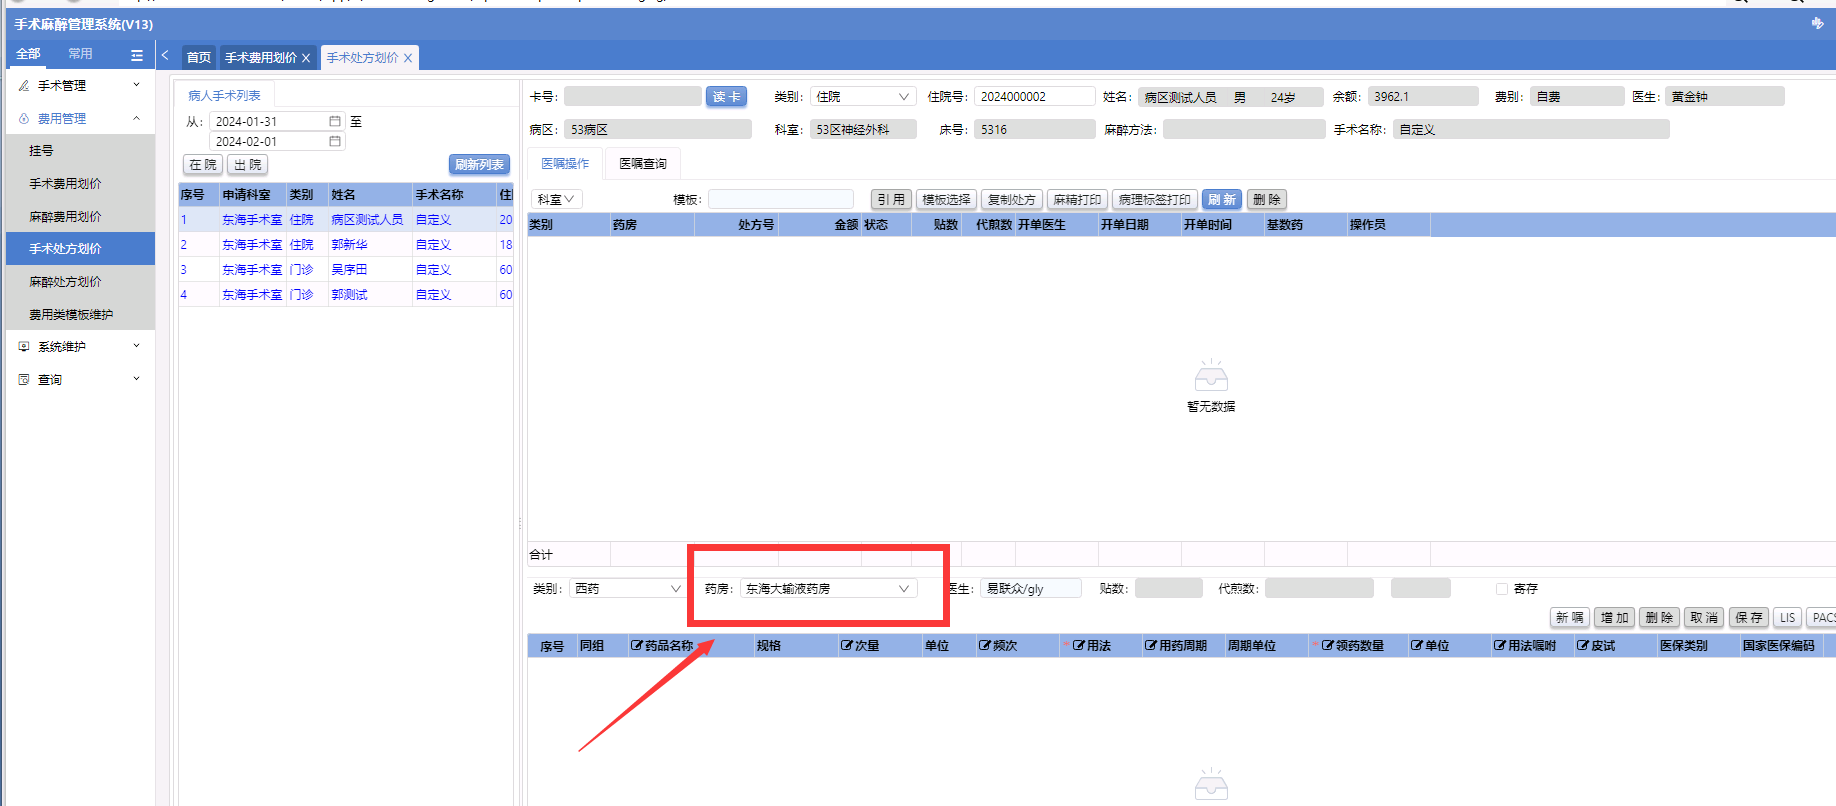Click the 手术管理 pen icon
The width and height of the screenshot is (1836, 806).
pyautogui.click(x=24, y=86)
